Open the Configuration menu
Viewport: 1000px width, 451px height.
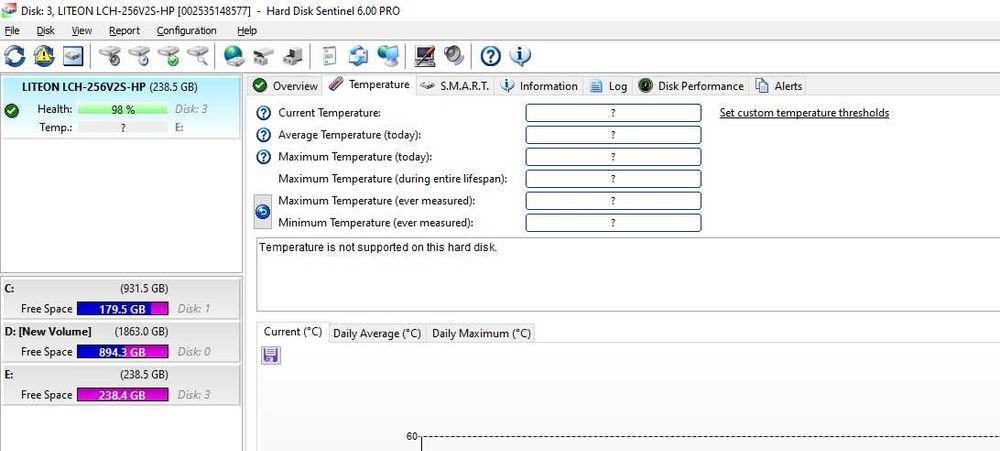tap(186, 31)
